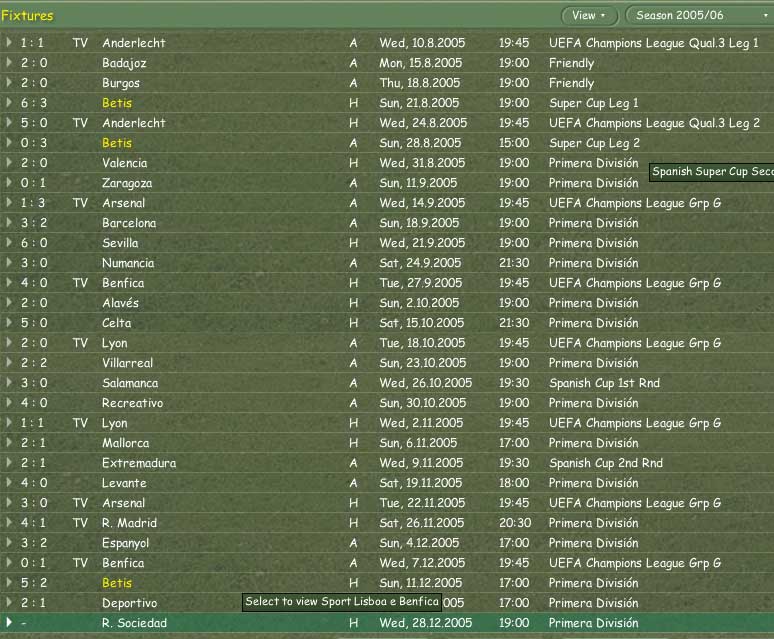Select Extremadura in the fixtures list
This screenshot has height=639, width=774.
click(x=139, y=463)
